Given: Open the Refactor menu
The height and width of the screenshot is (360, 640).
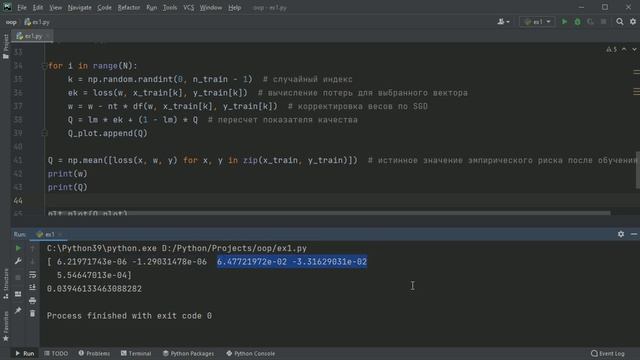Looking at the screenshot, I should [129, 7].
